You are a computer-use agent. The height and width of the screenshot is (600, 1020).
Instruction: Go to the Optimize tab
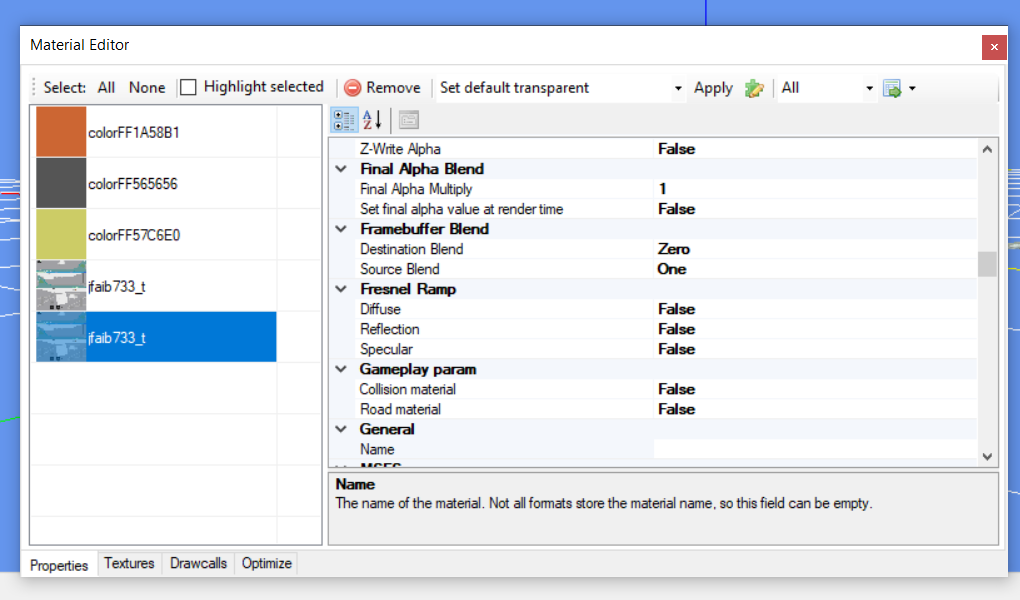pos(267,563)
